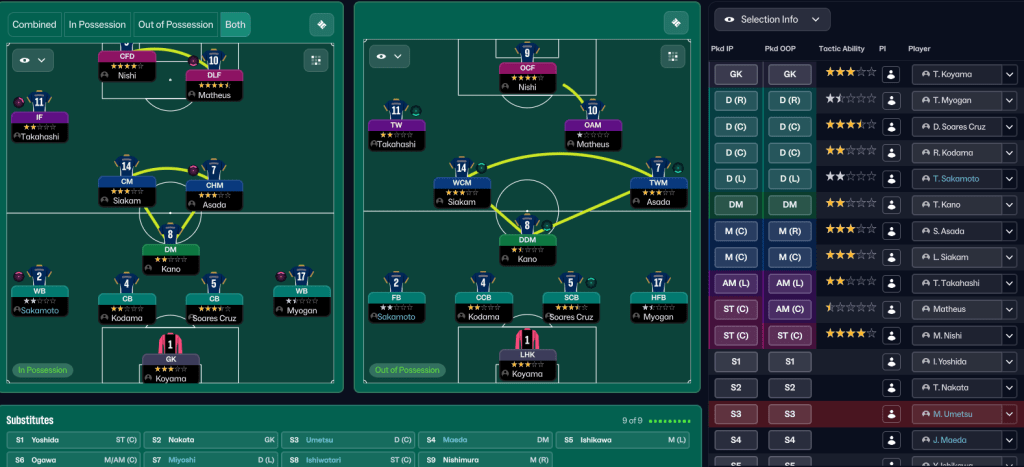Screen dimensions: 1024x467
Task: Click player instructions icon for Matheus row
Action: [891, 309]
